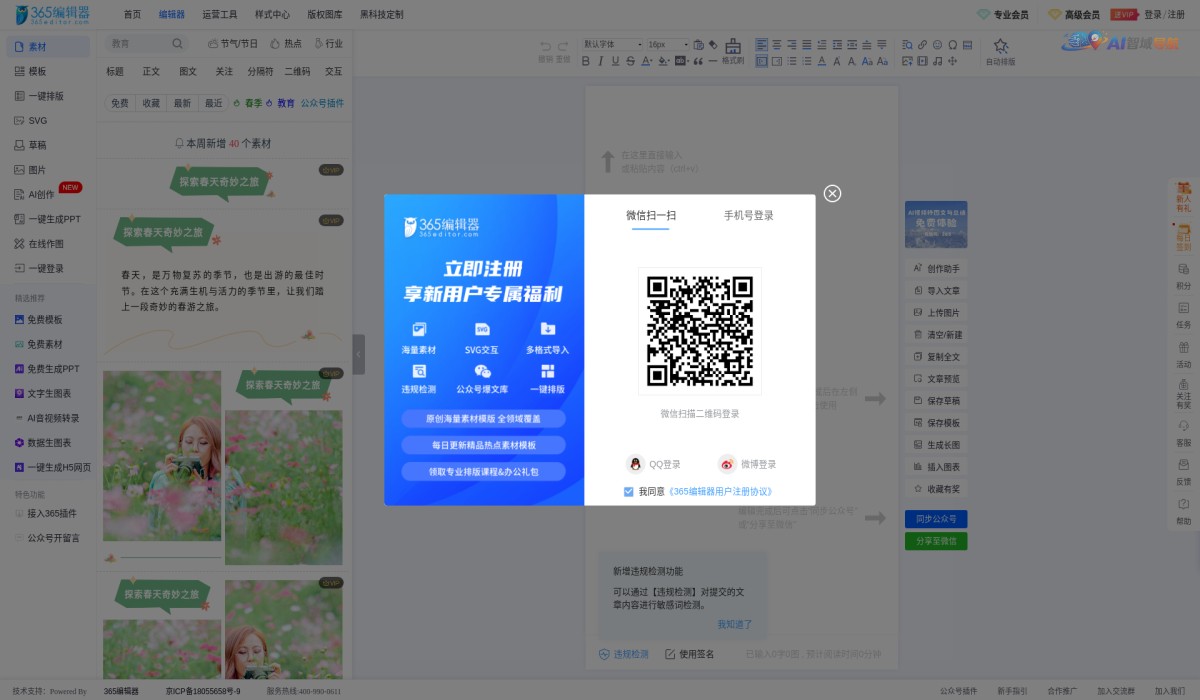Click the insert hyperlink icon in toolbar
Image resolution: width=1200 pixels, height=700 pixels.
[x=922, y=45]
